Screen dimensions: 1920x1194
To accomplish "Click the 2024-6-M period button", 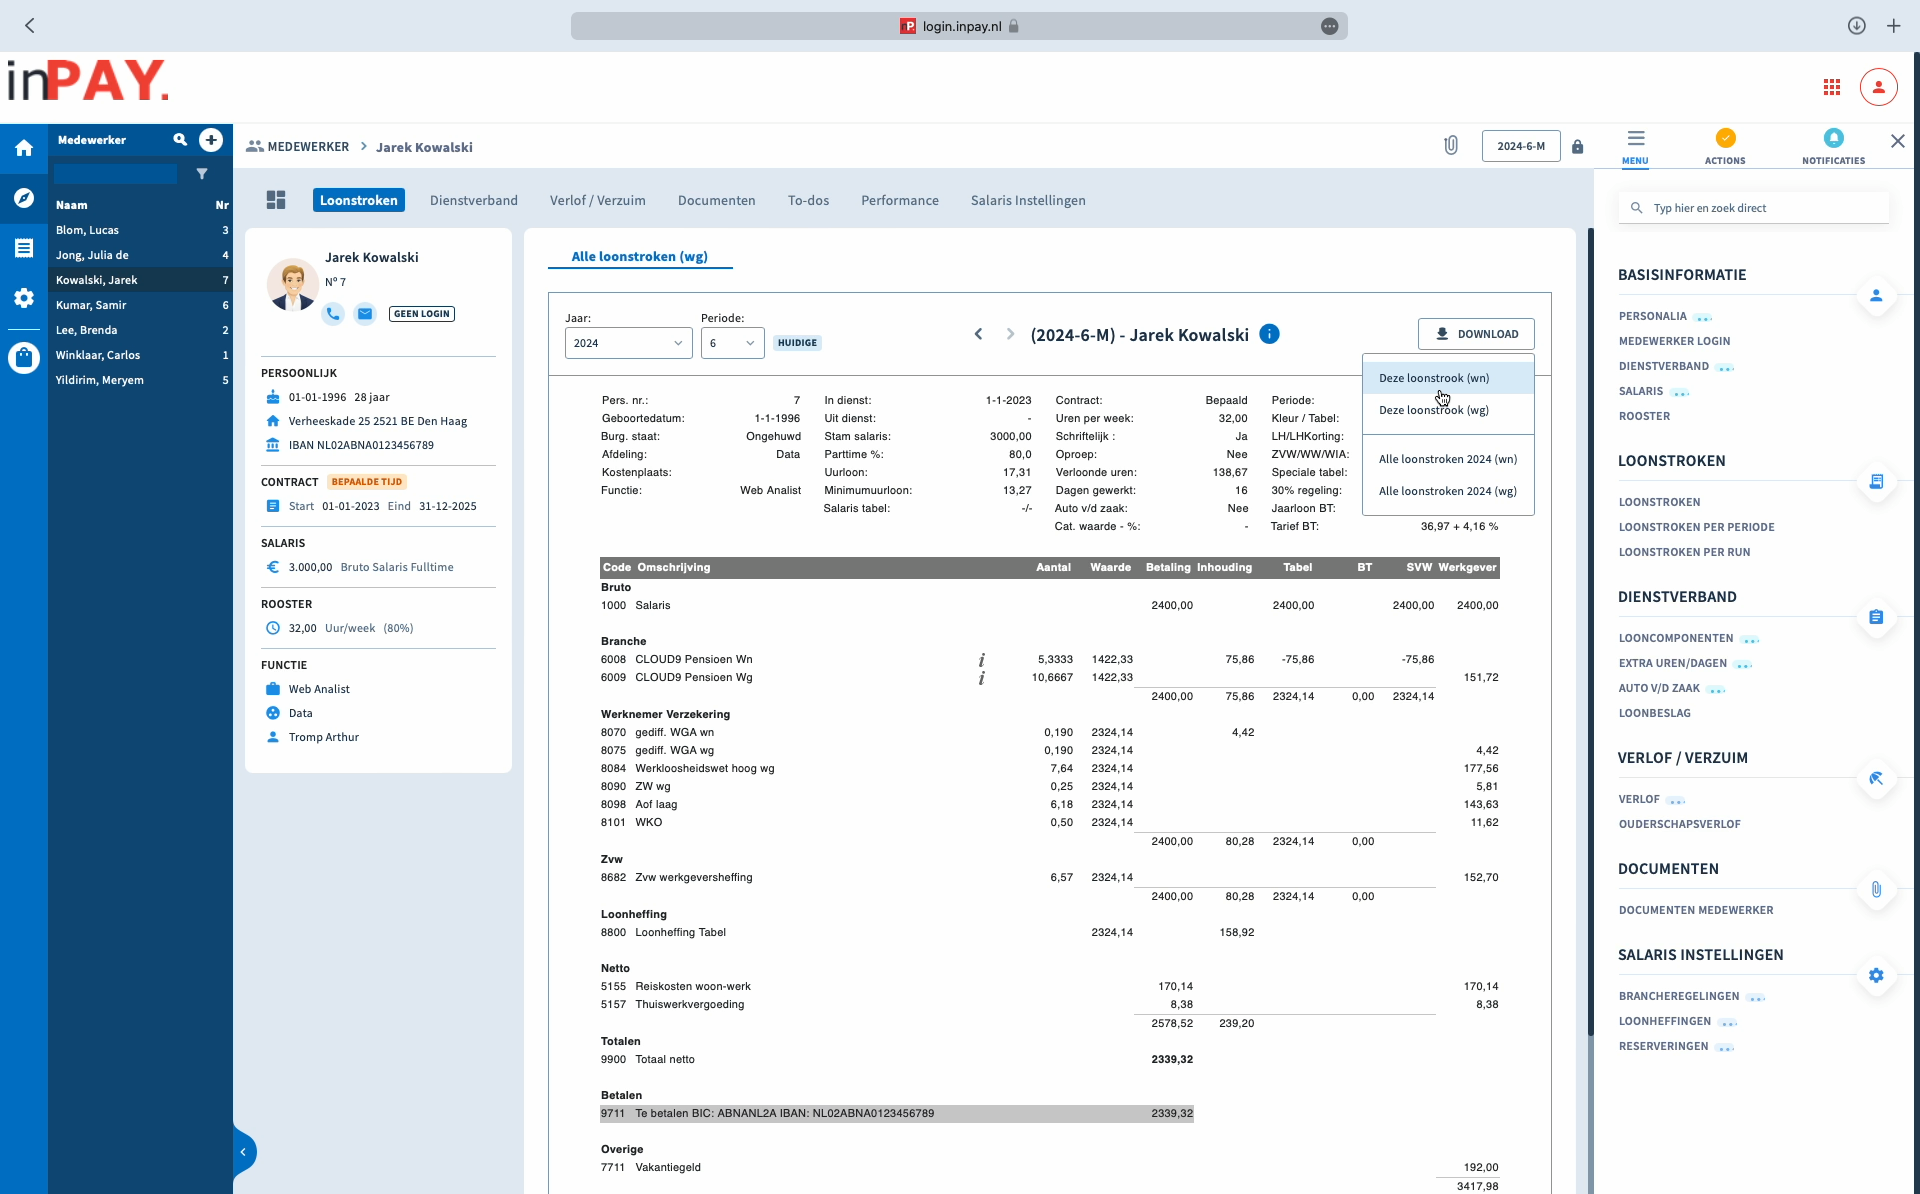I will point(1521,146).
